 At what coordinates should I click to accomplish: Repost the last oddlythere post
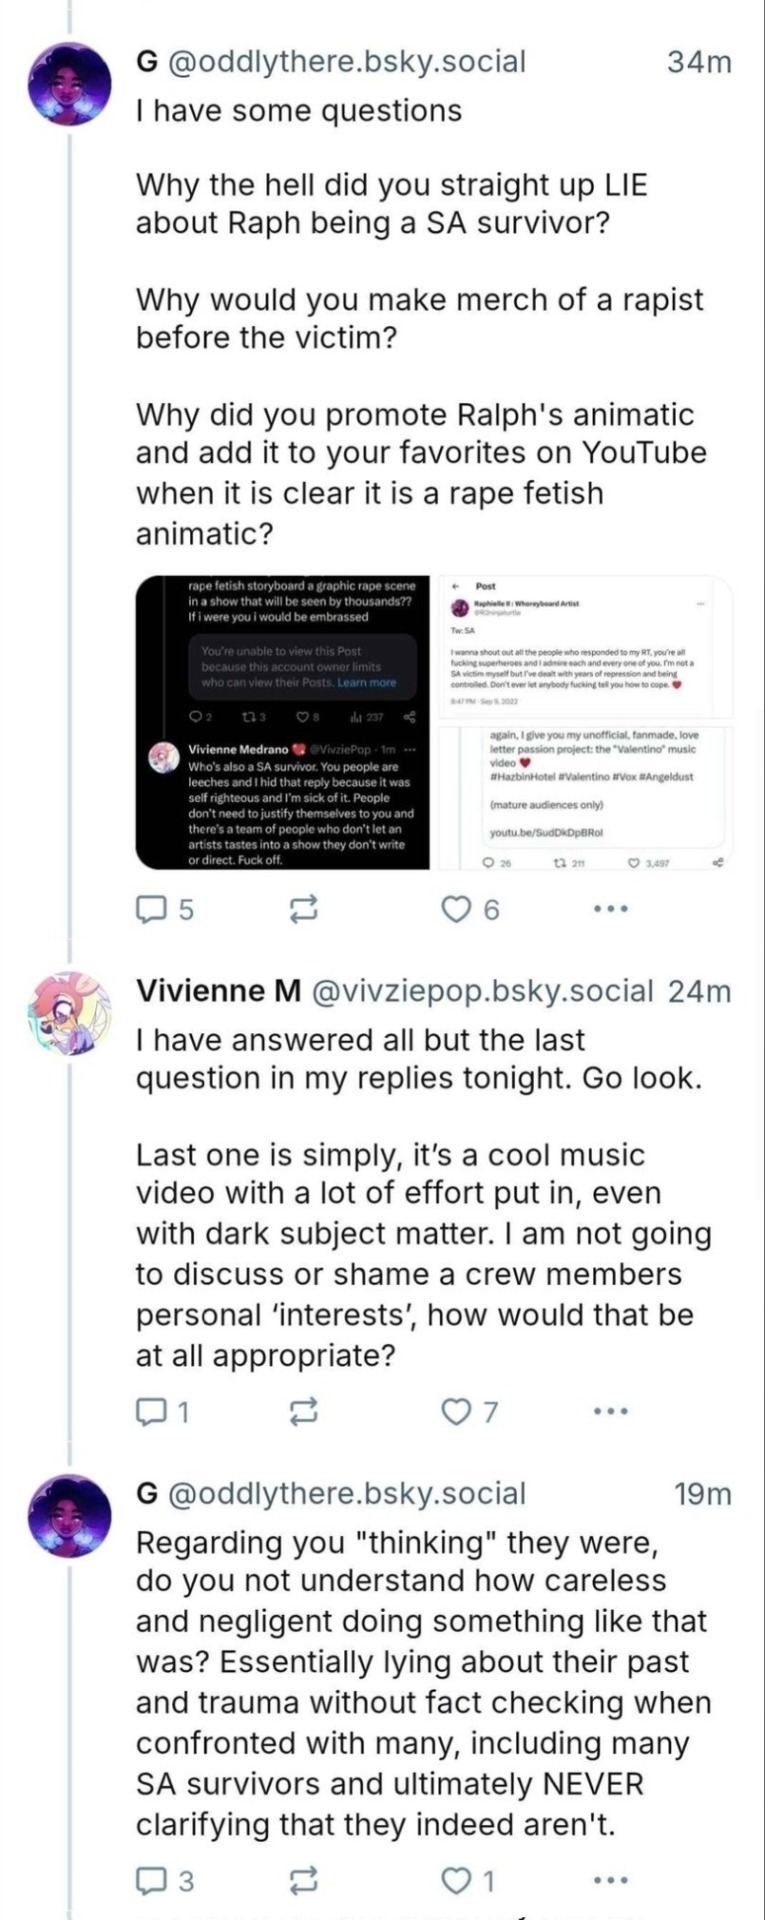[x=303, y=1881]
